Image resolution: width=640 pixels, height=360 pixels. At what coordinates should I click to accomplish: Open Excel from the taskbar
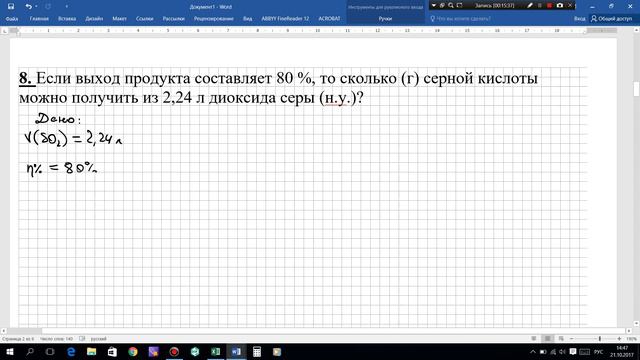coord(216,351)
